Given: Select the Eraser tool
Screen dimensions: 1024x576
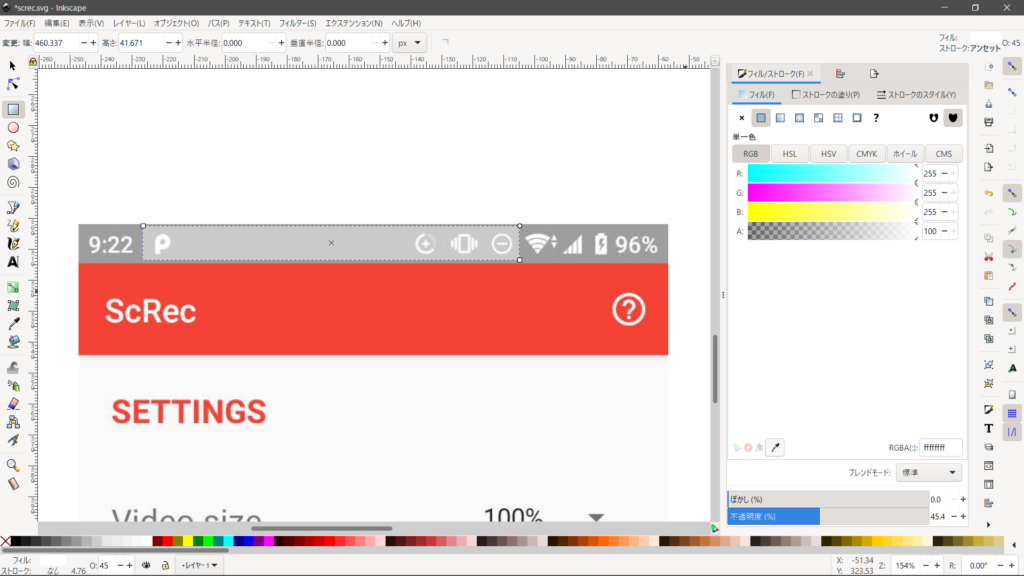Looking at the screenshot, I should [x=12, y=404].
